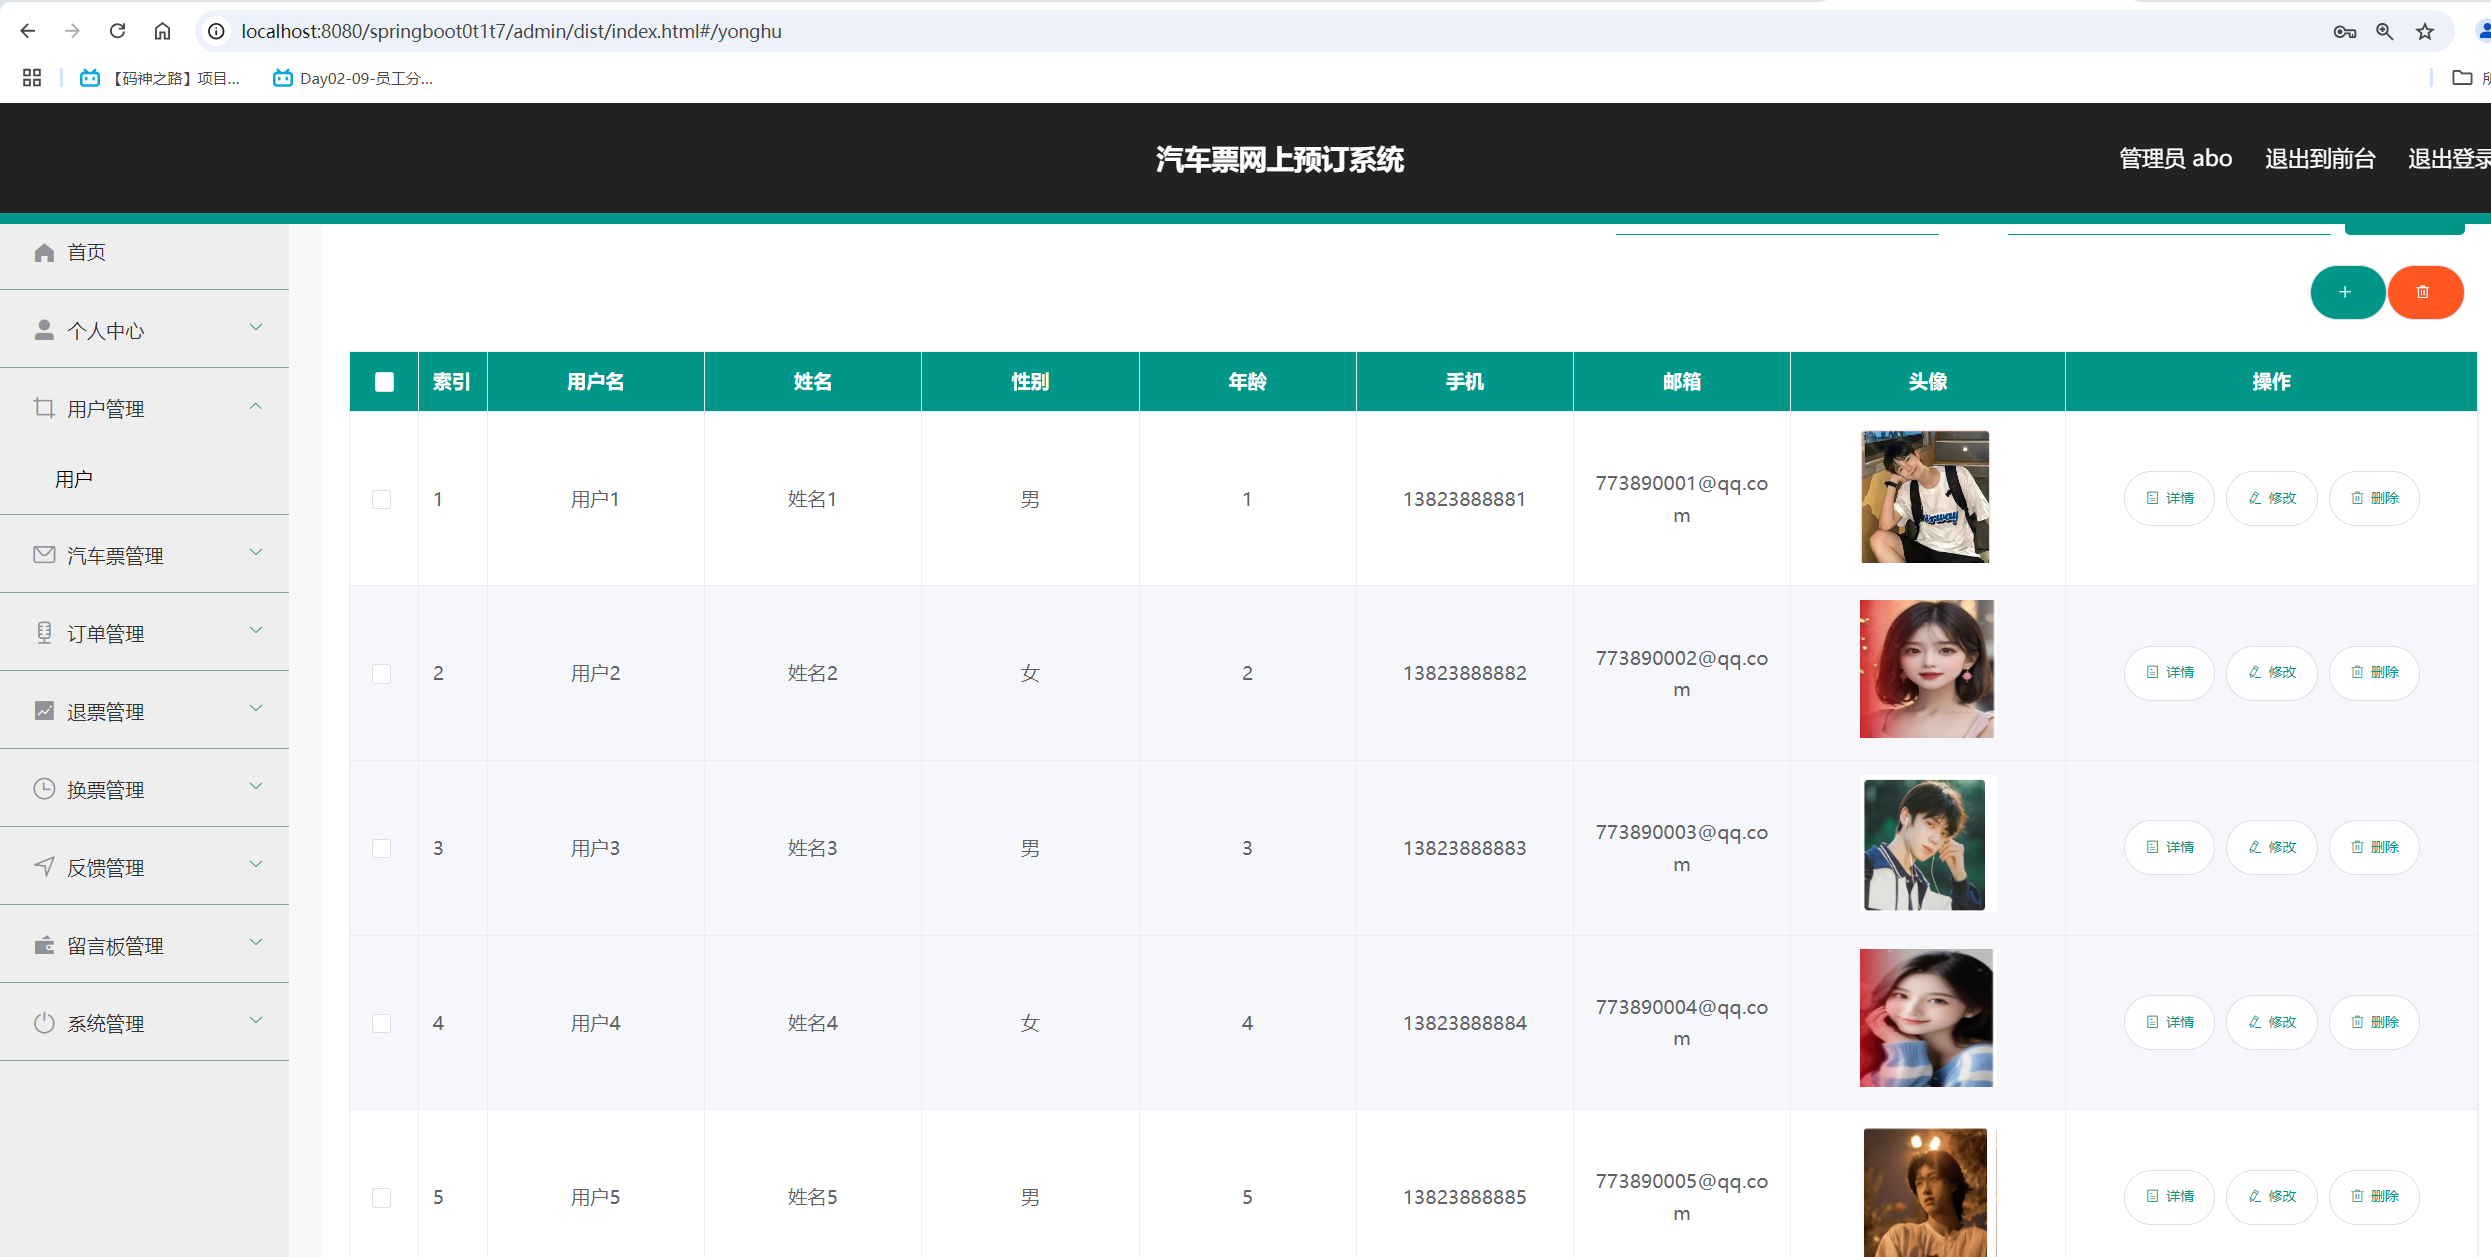The image size is (2491, 1257).
Task: Check the checkbox for row 用户1
Action: (382, 499)
